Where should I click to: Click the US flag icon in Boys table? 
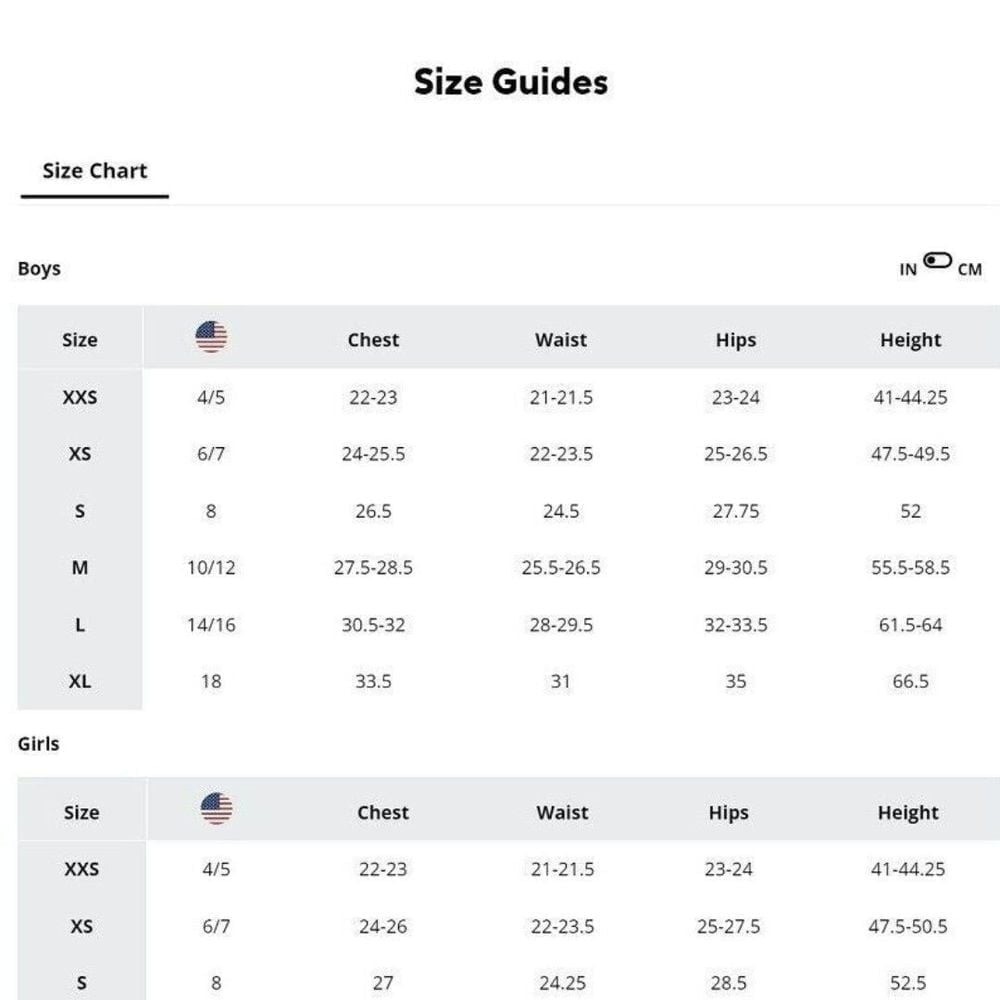211,337
